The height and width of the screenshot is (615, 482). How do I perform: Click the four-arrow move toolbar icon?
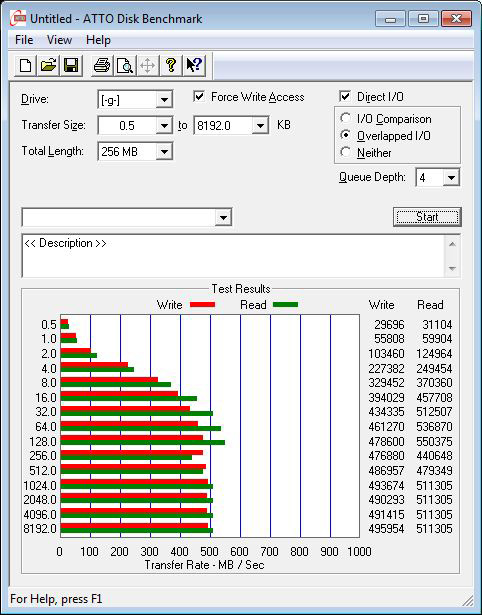(147, 65)
